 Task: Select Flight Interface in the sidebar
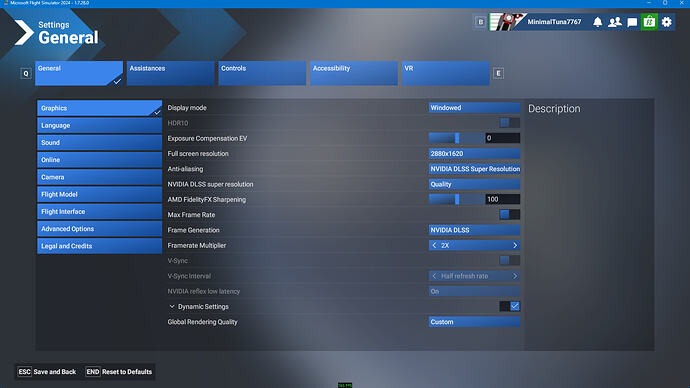[x=99, y=212]
